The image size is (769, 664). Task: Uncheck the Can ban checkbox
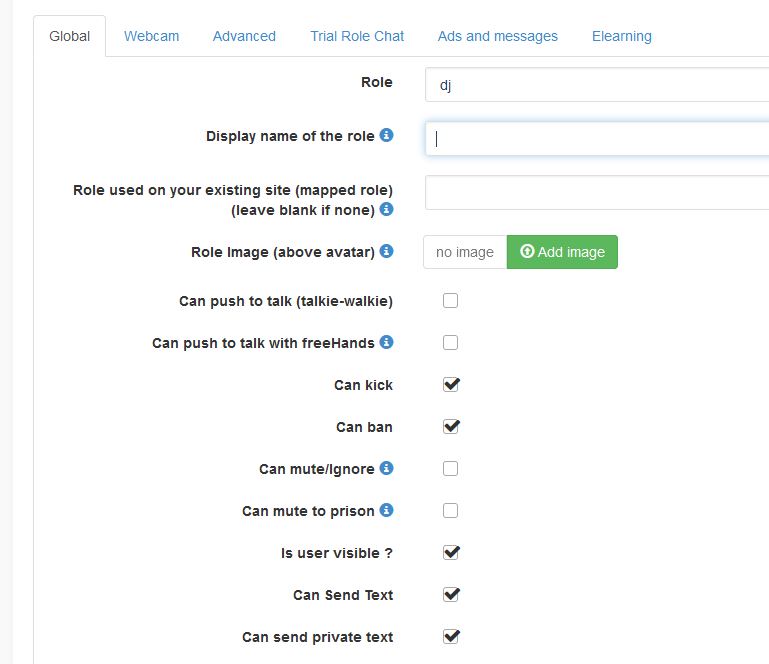pyautogui.click(x=450, y=426)
